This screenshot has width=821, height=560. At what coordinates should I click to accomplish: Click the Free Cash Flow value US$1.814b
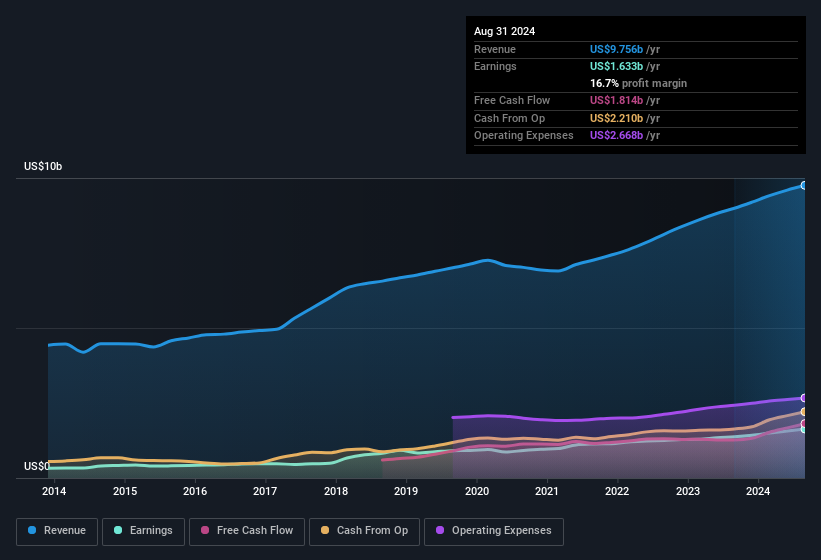click(x=616, y=100)
